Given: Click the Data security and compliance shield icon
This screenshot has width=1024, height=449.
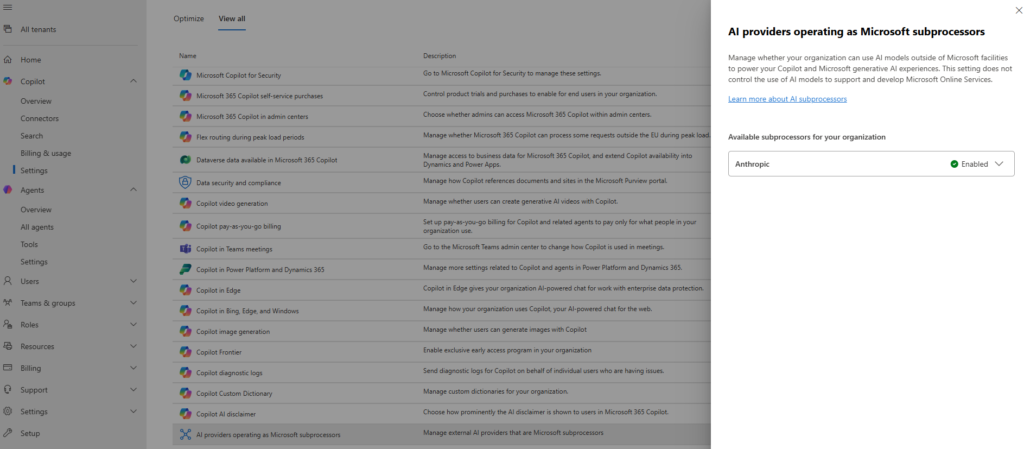Looking at the screenshot, I should 185,182.
